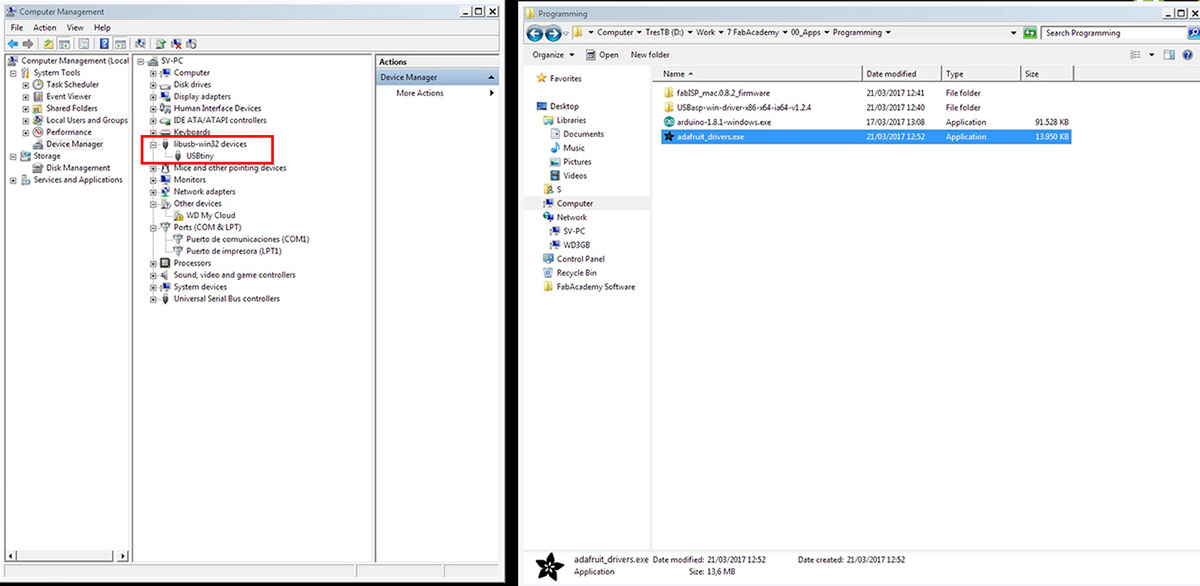Select WD3GB under Network
This screenshot has width=1200, height=586.
coord(577,245)
